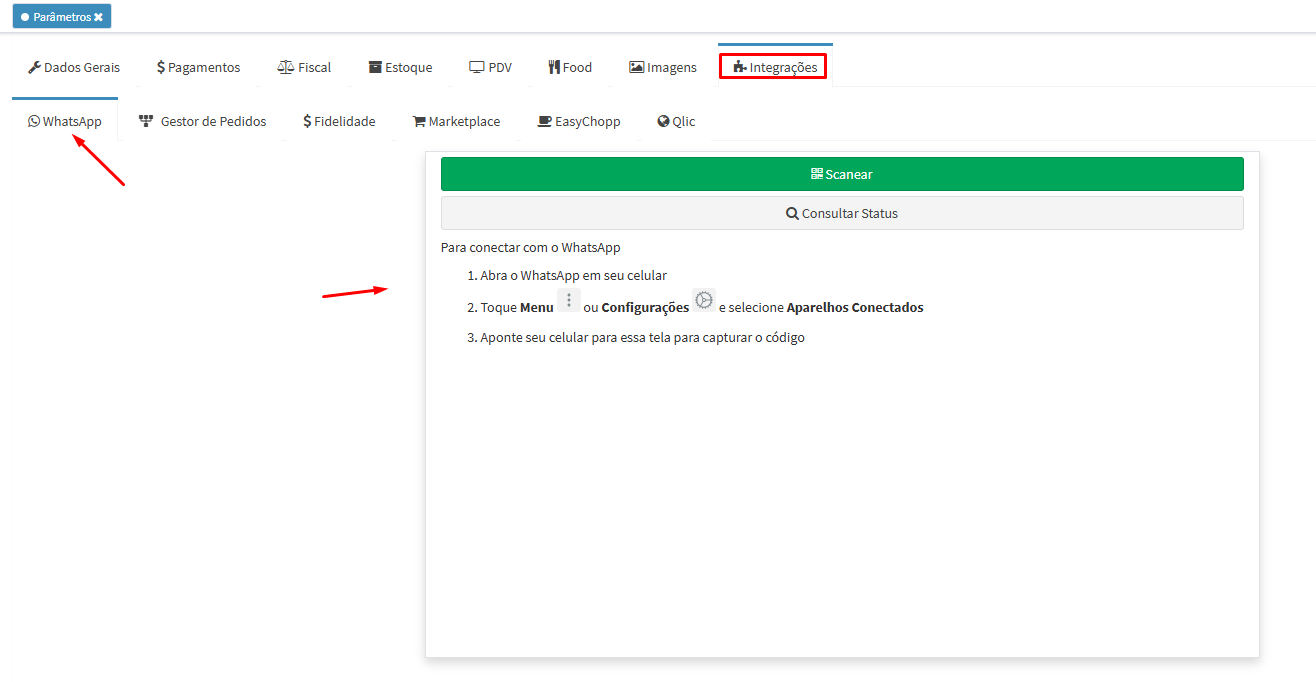Image resolution: width=1316 pixels, height=682 pixels.
Task: Select the PDV tab
Action: pos(490,67)
